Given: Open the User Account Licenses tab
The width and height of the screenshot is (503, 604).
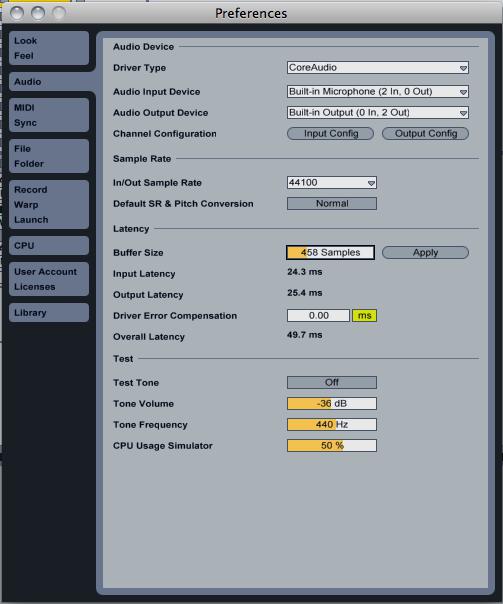Looking at the screenshot, I should [x=49, y=279].
